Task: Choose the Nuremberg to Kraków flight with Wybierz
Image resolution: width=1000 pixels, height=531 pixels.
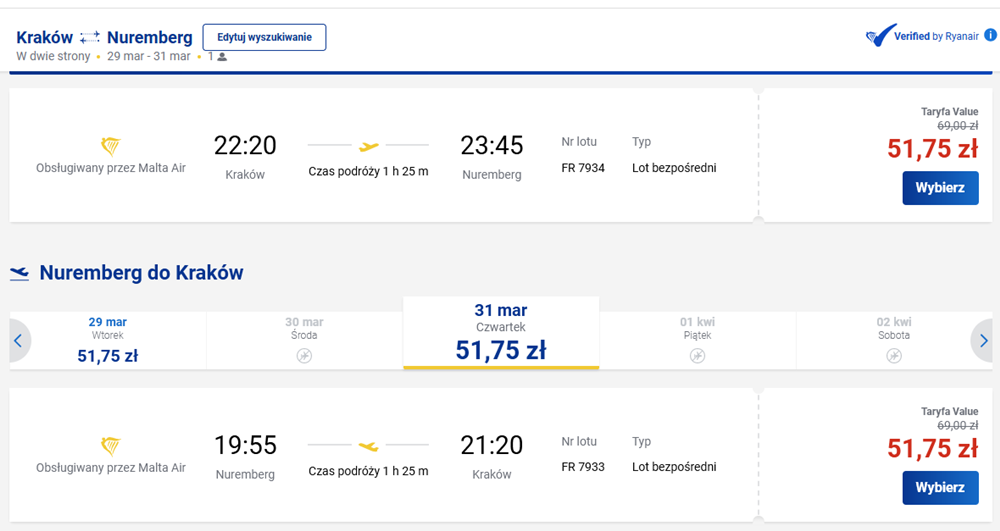Action: click(x=940, y=488)
